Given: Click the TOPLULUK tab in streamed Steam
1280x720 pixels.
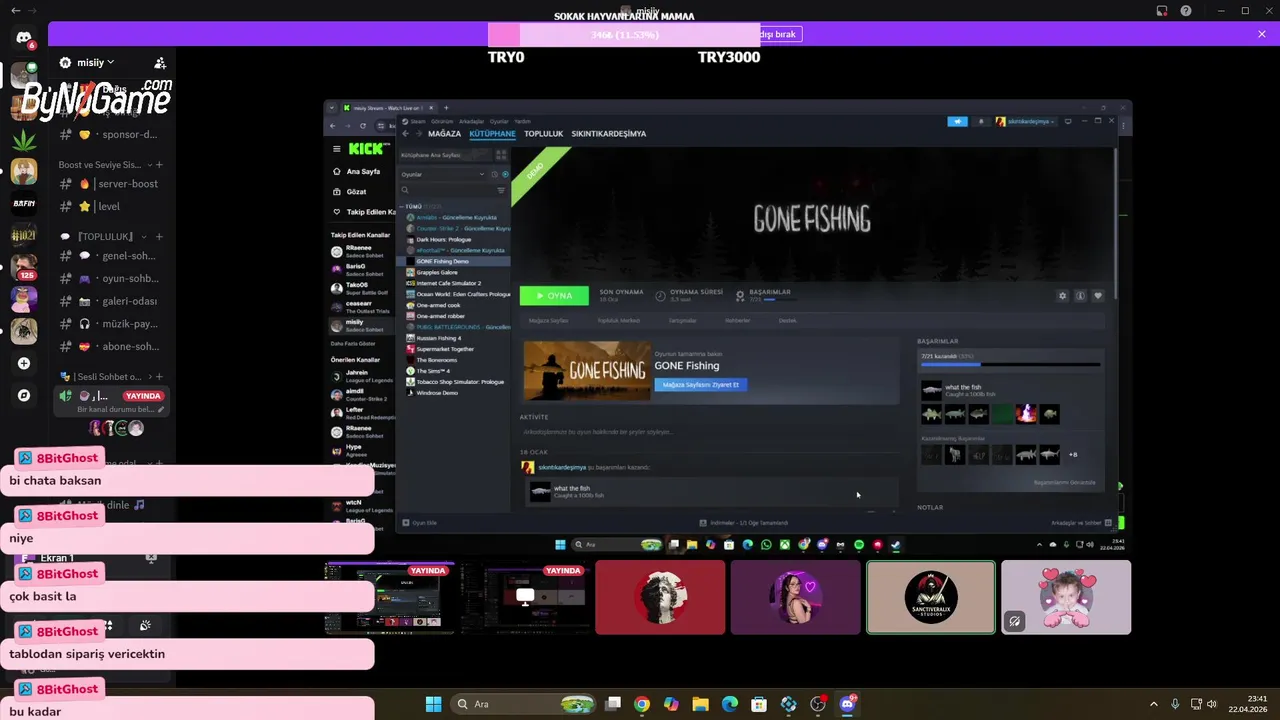Looking at the screenshot, I should point(544,133).
